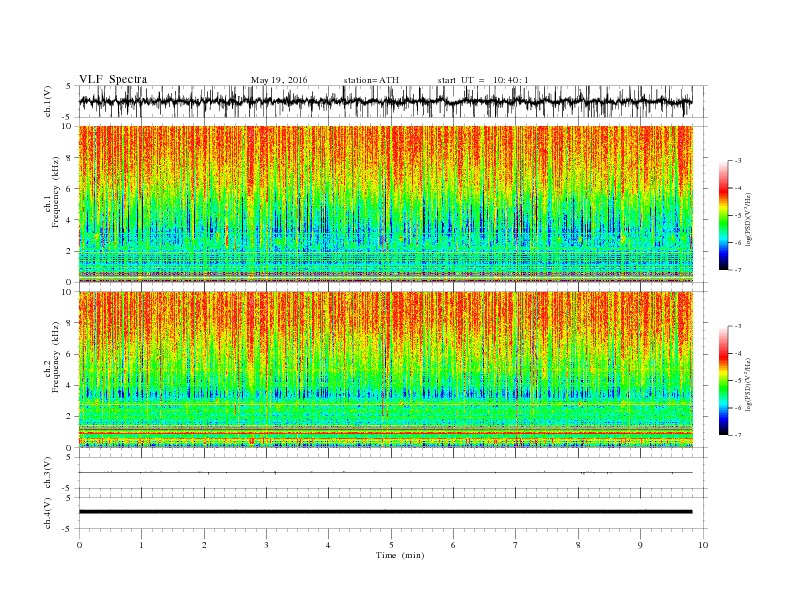
Task: Click the "station=ATH" header label
Action: click(371, 80)
